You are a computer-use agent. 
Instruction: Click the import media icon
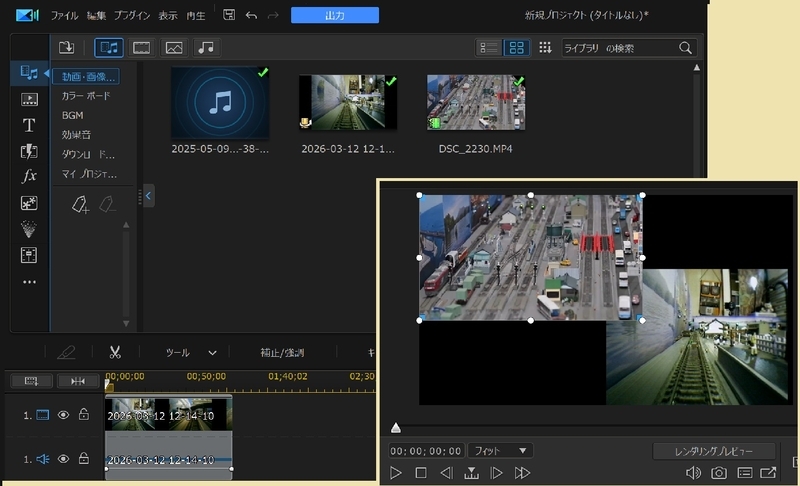[x=66, y=47]
